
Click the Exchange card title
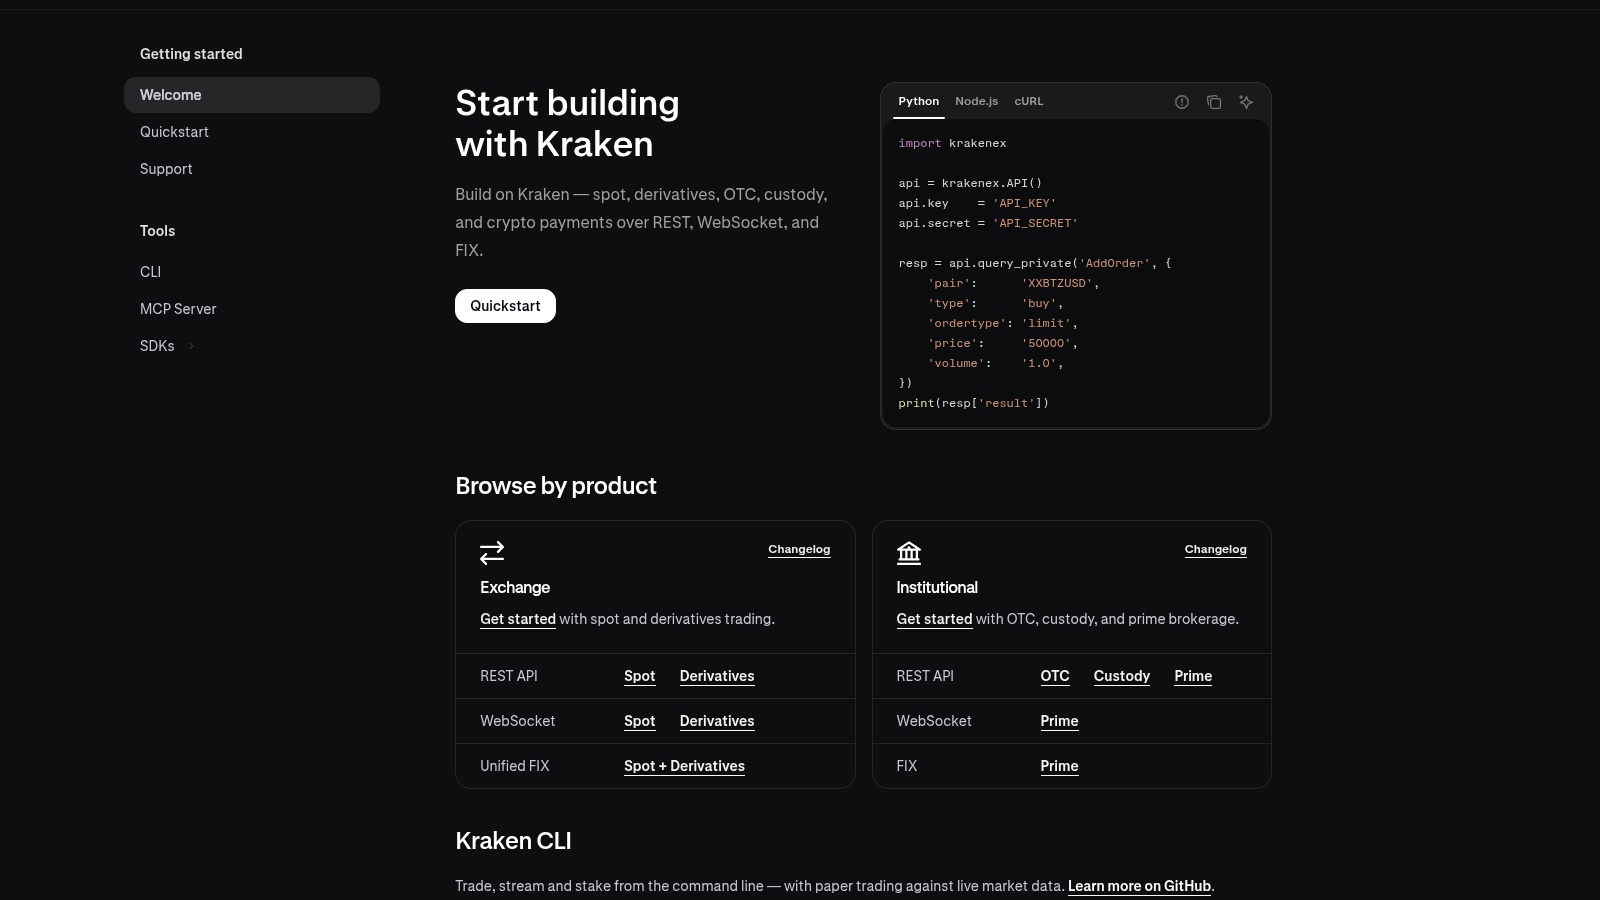(515, 587)
